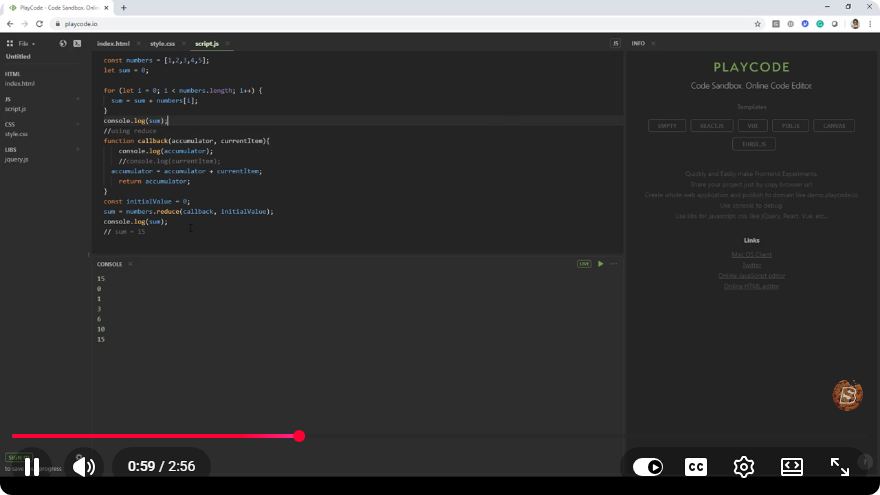
Task: Click the plus icon next to CSS section
Action: click(x=78, y=124)
